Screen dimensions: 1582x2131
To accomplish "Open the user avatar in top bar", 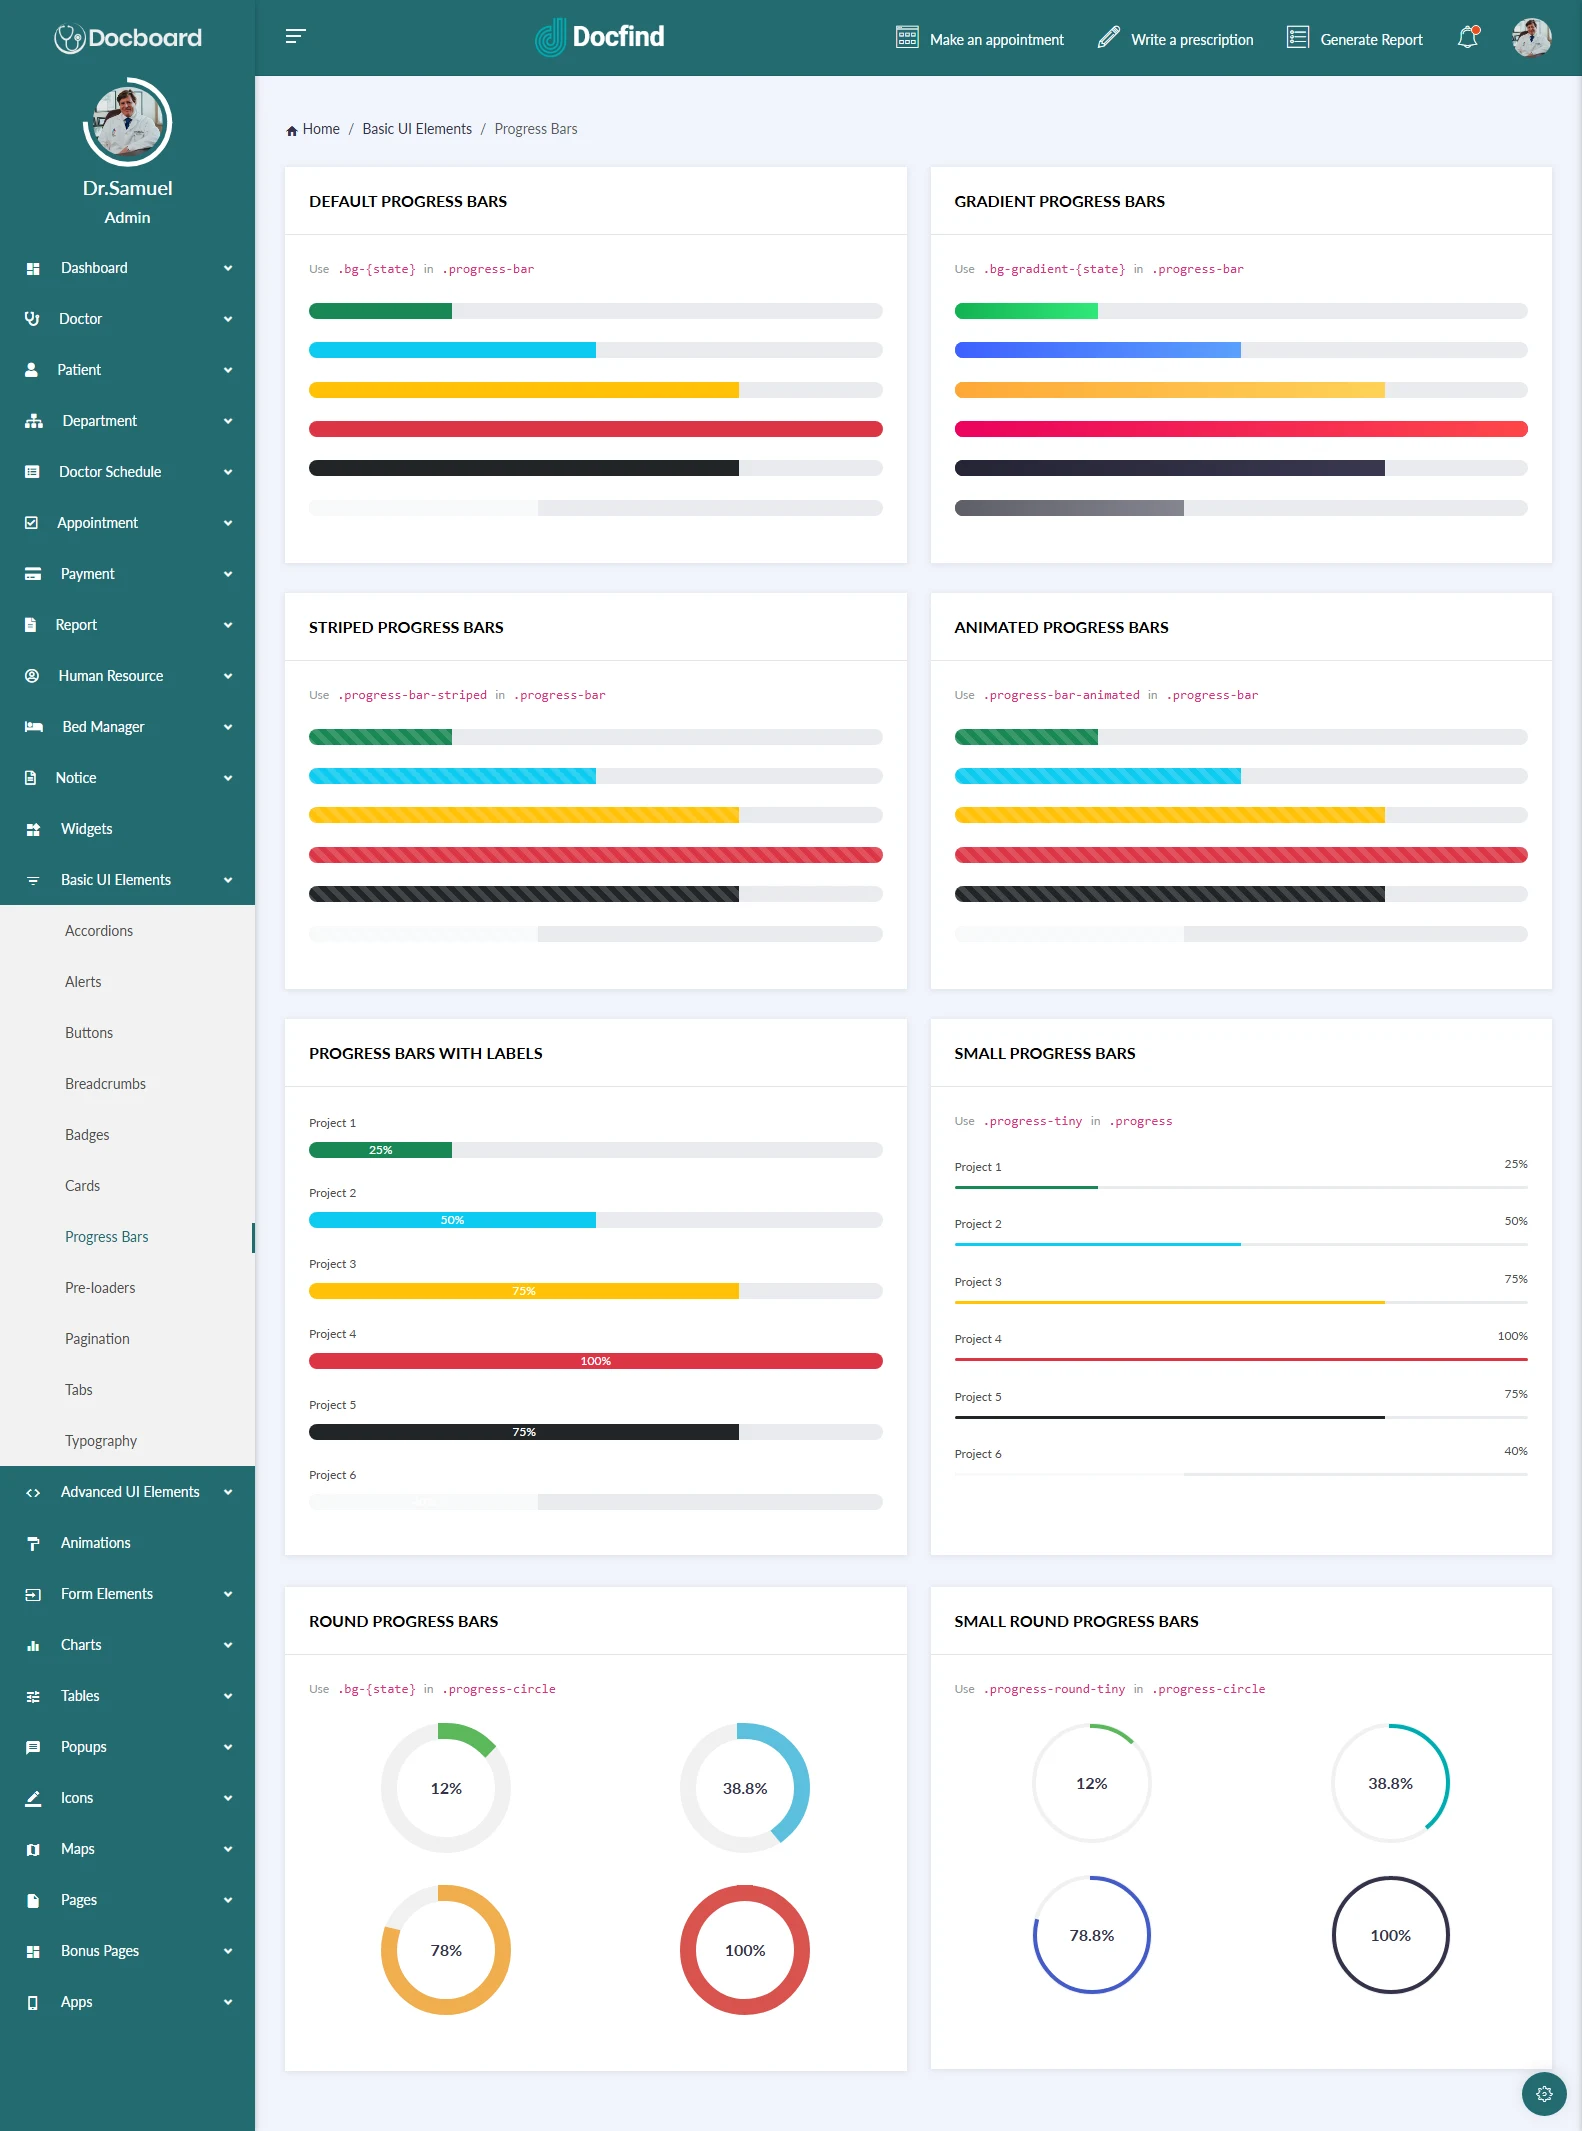I will 1530,38.
